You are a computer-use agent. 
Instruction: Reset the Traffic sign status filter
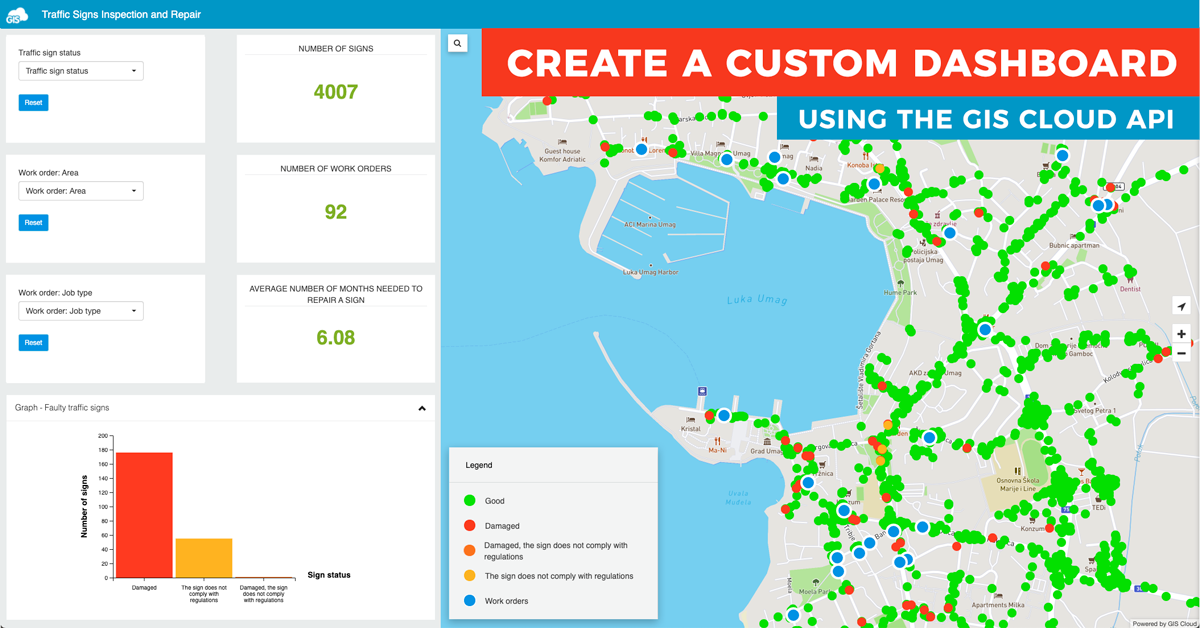pos(33,103)
